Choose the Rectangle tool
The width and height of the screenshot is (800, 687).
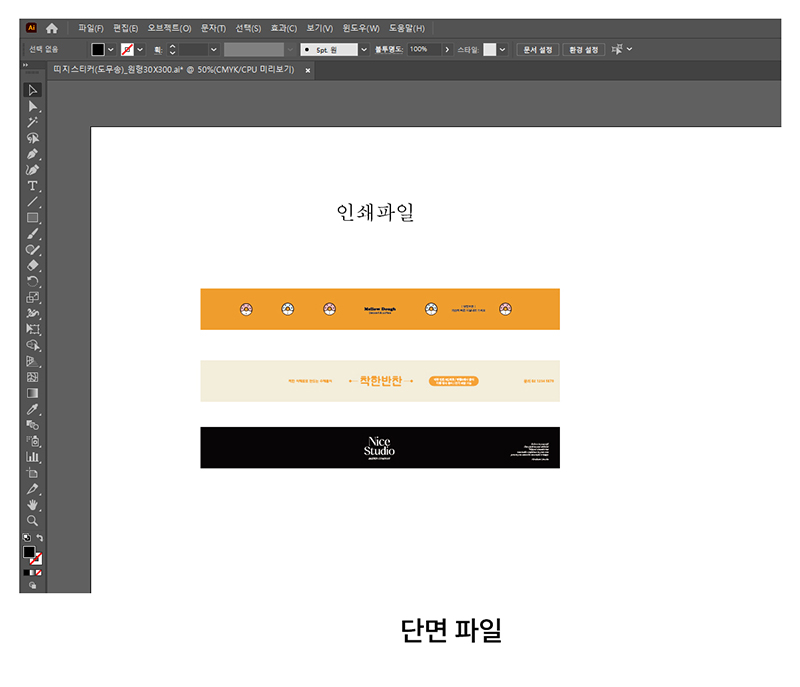(x=32, y=218)
